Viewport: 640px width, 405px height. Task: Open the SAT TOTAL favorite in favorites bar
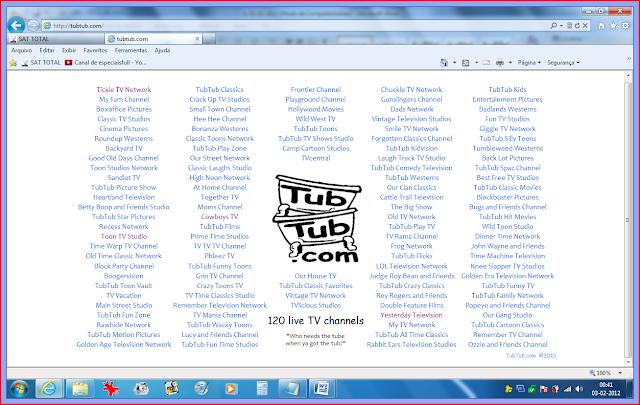(41, 63)
